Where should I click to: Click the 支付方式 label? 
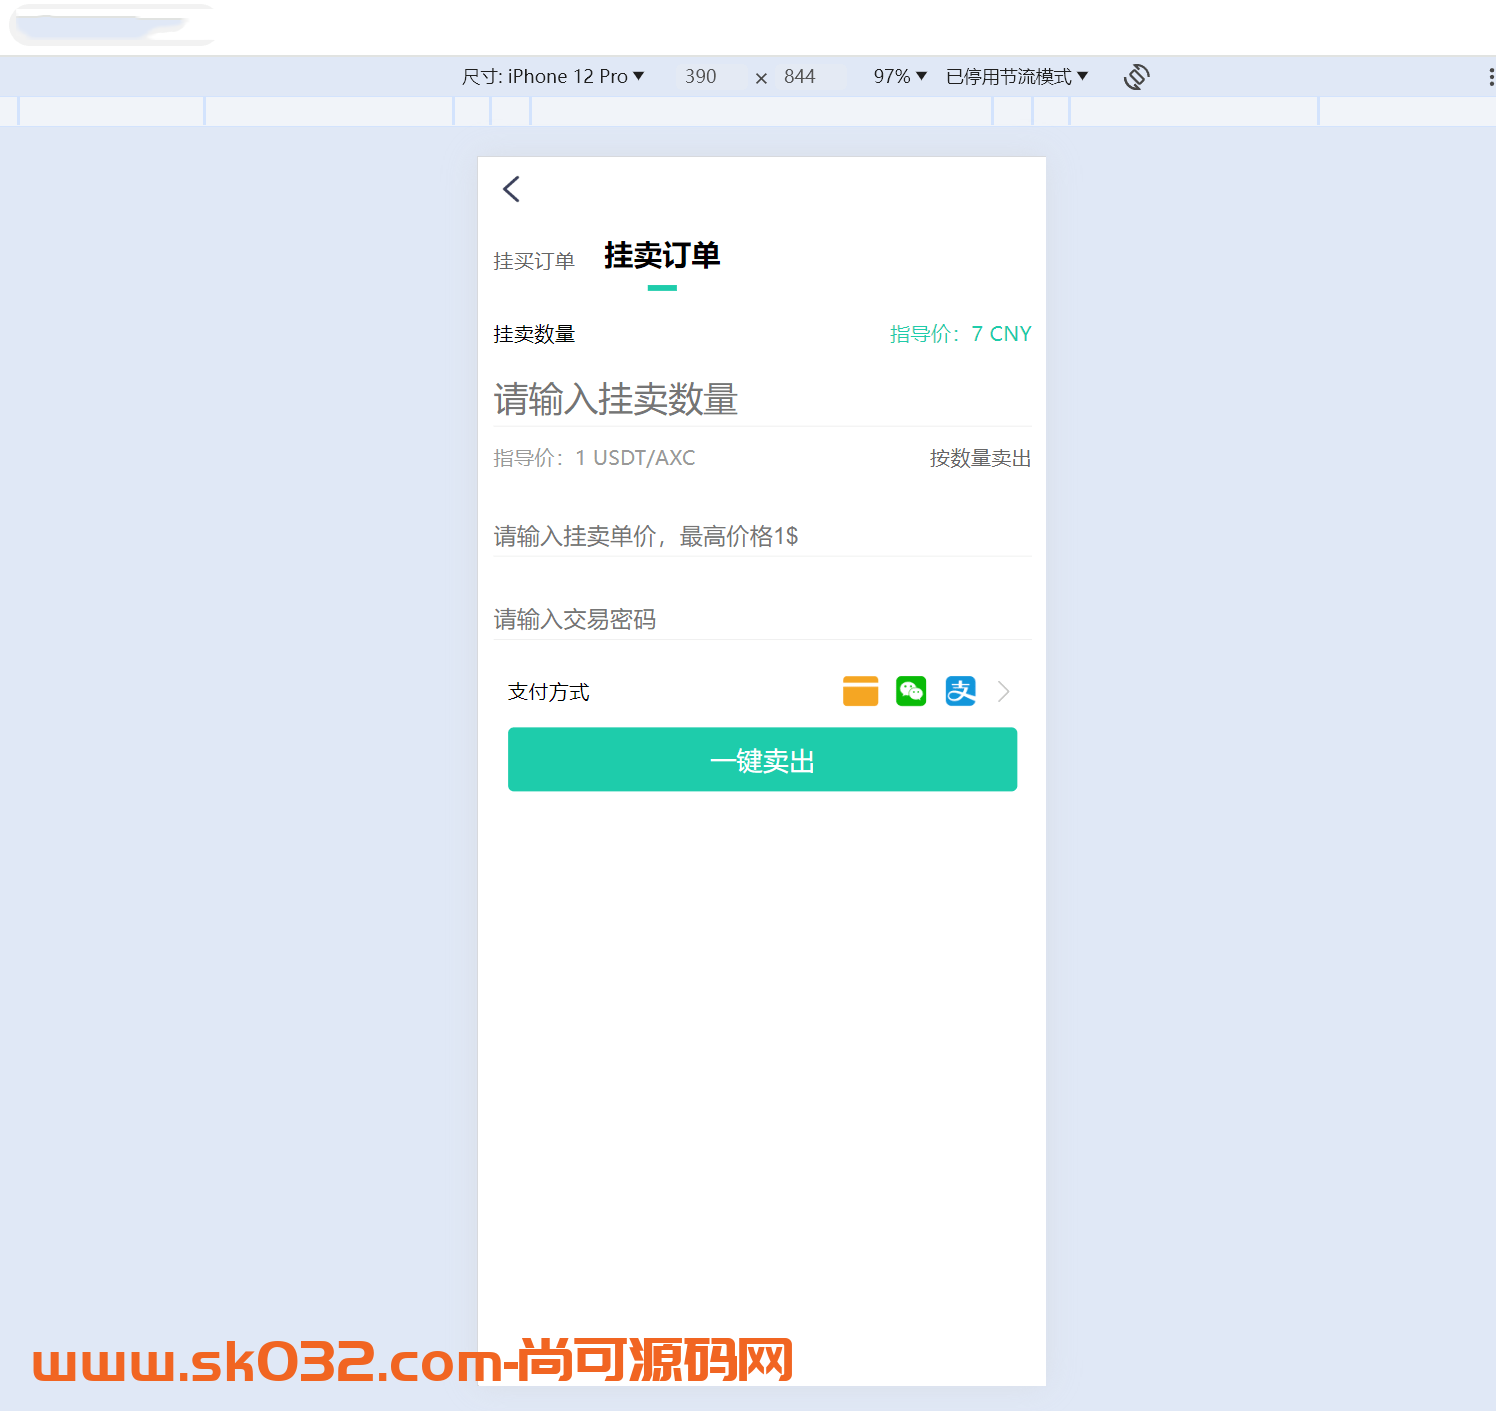pyautogui.click(x=549, y=692)
